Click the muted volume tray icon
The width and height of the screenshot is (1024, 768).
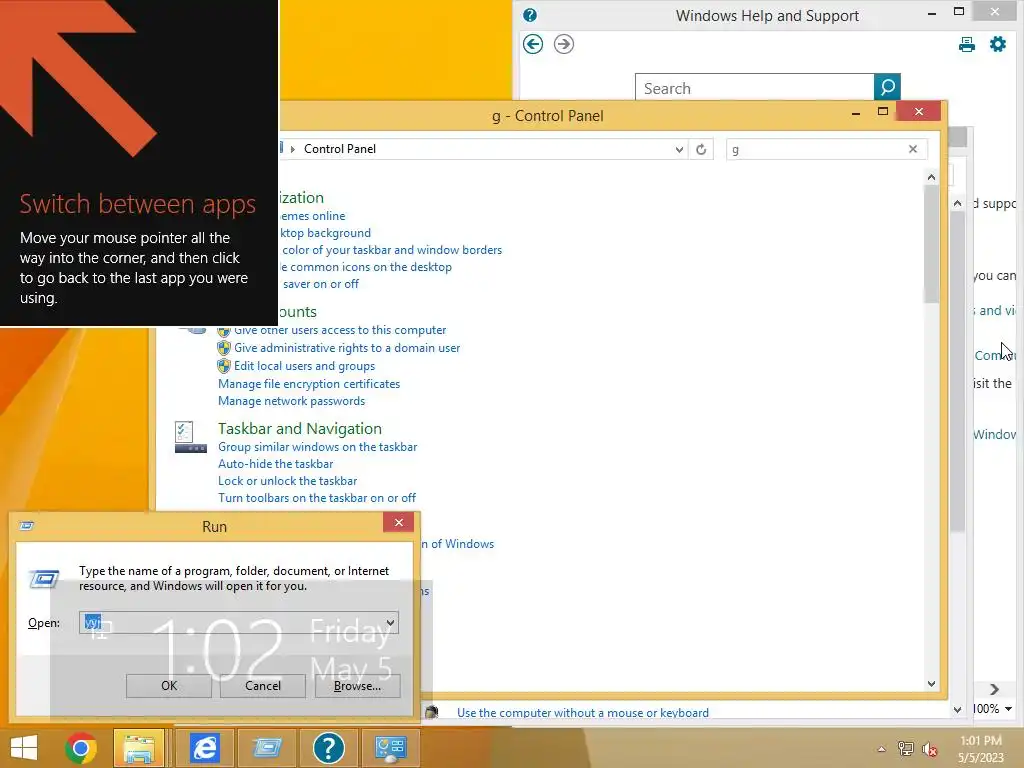930,749
